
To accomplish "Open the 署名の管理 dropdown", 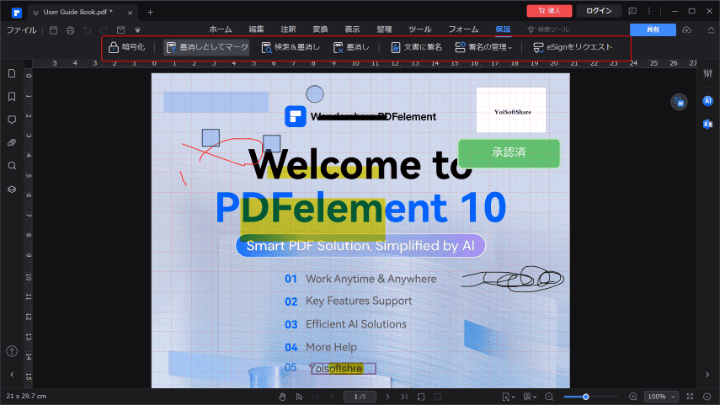I will (x=484, y=47).
